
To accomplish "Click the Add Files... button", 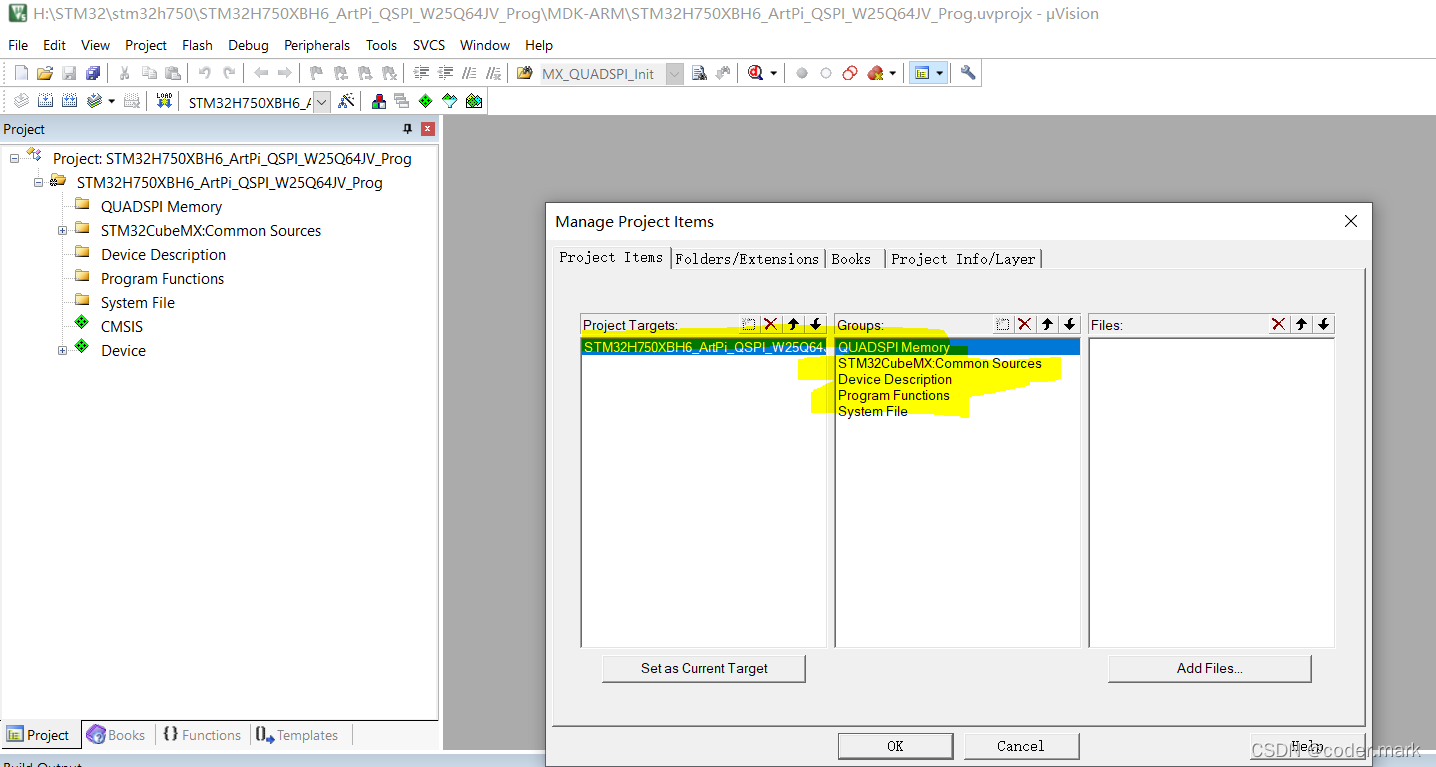I will (x=1209, y=668).
